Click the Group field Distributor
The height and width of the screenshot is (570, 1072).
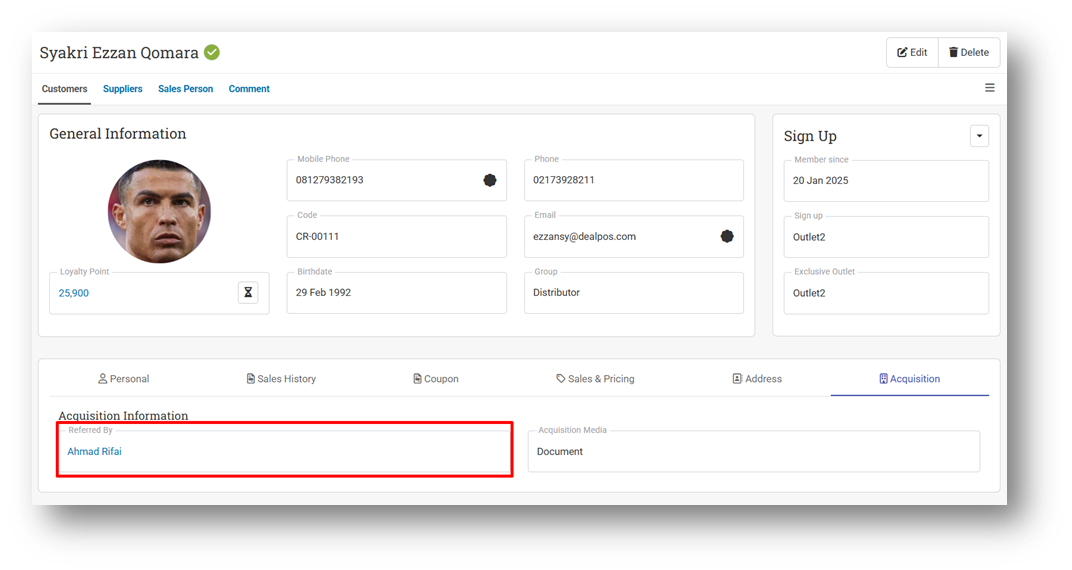click(x=634, y=293)
